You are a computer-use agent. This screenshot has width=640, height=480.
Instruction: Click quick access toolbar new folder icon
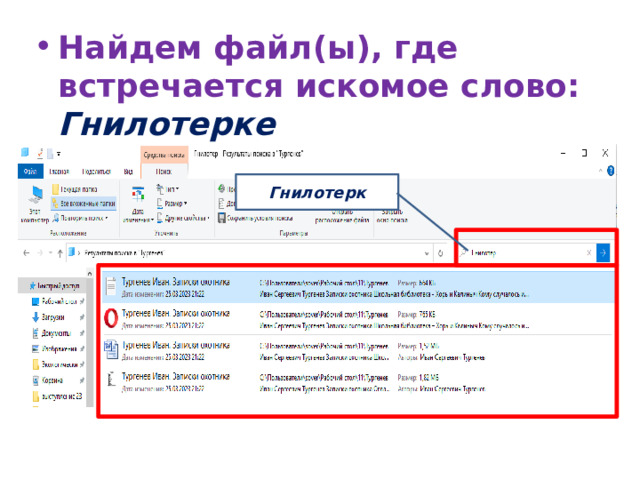[50, 153]
